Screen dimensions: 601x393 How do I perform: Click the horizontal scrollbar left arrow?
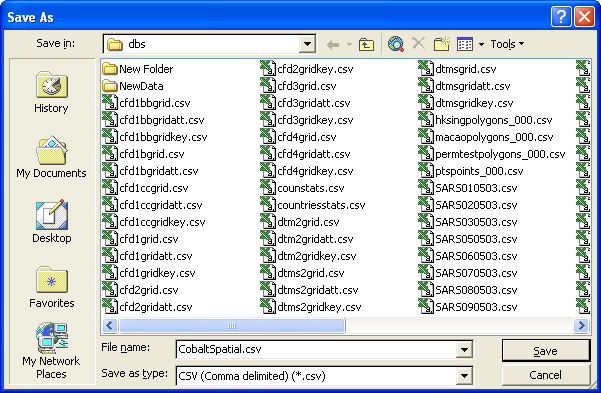point(110,326)
